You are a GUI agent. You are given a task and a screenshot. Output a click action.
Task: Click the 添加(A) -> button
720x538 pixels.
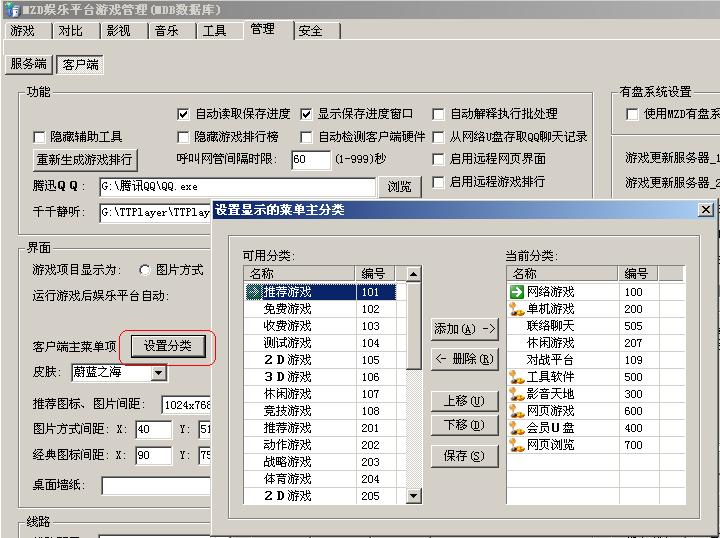click(x=465, y=329)
